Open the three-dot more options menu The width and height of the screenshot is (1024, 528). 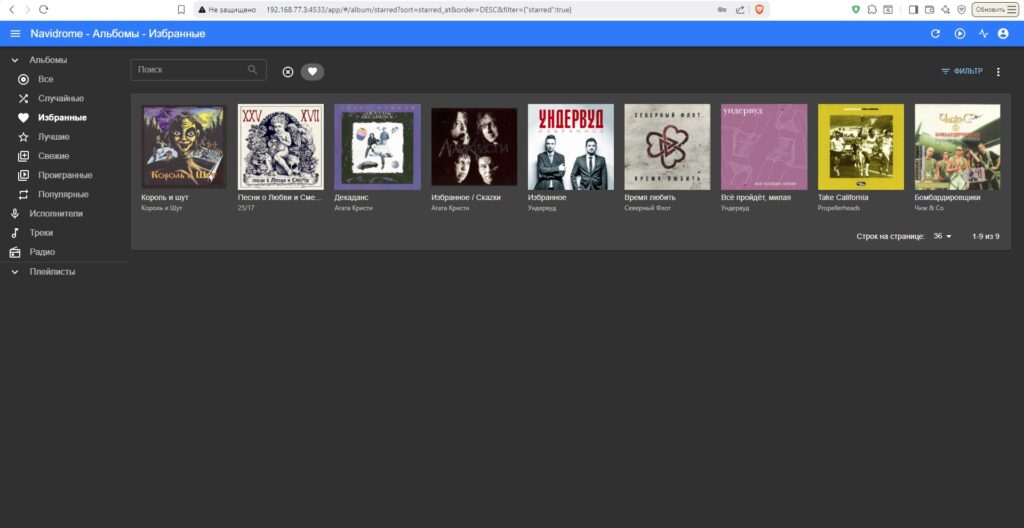point(997,72)
